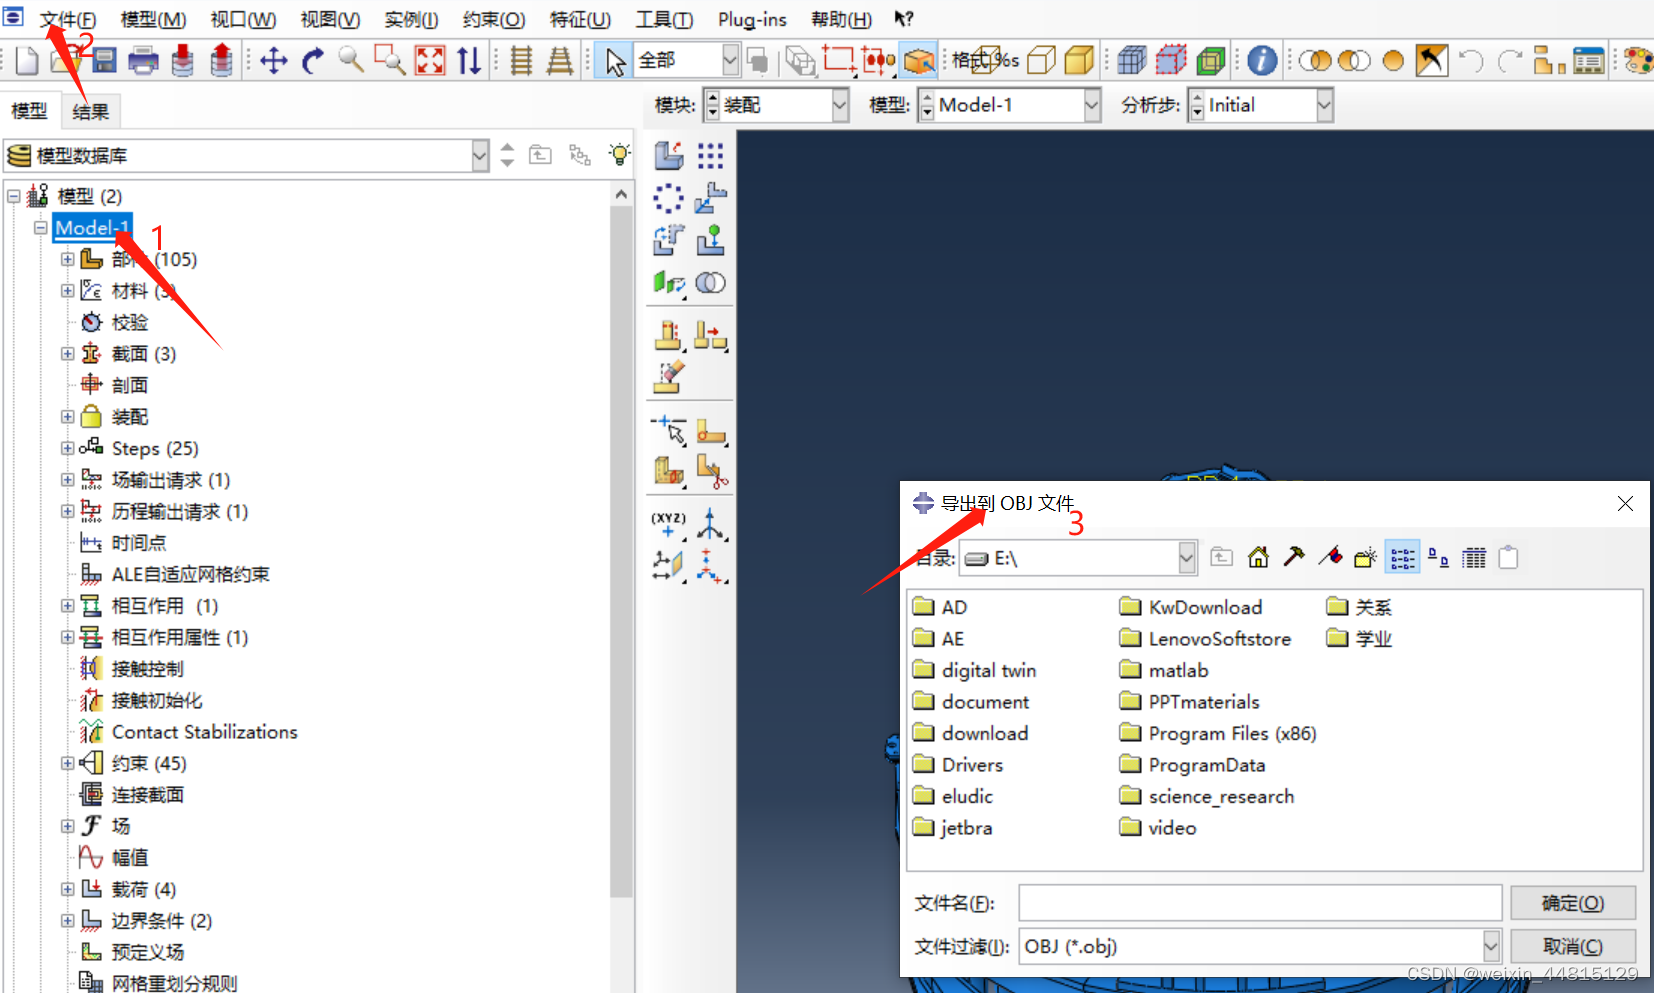
Task: Click the 确定(O) button
Action: click(1572, 903)
